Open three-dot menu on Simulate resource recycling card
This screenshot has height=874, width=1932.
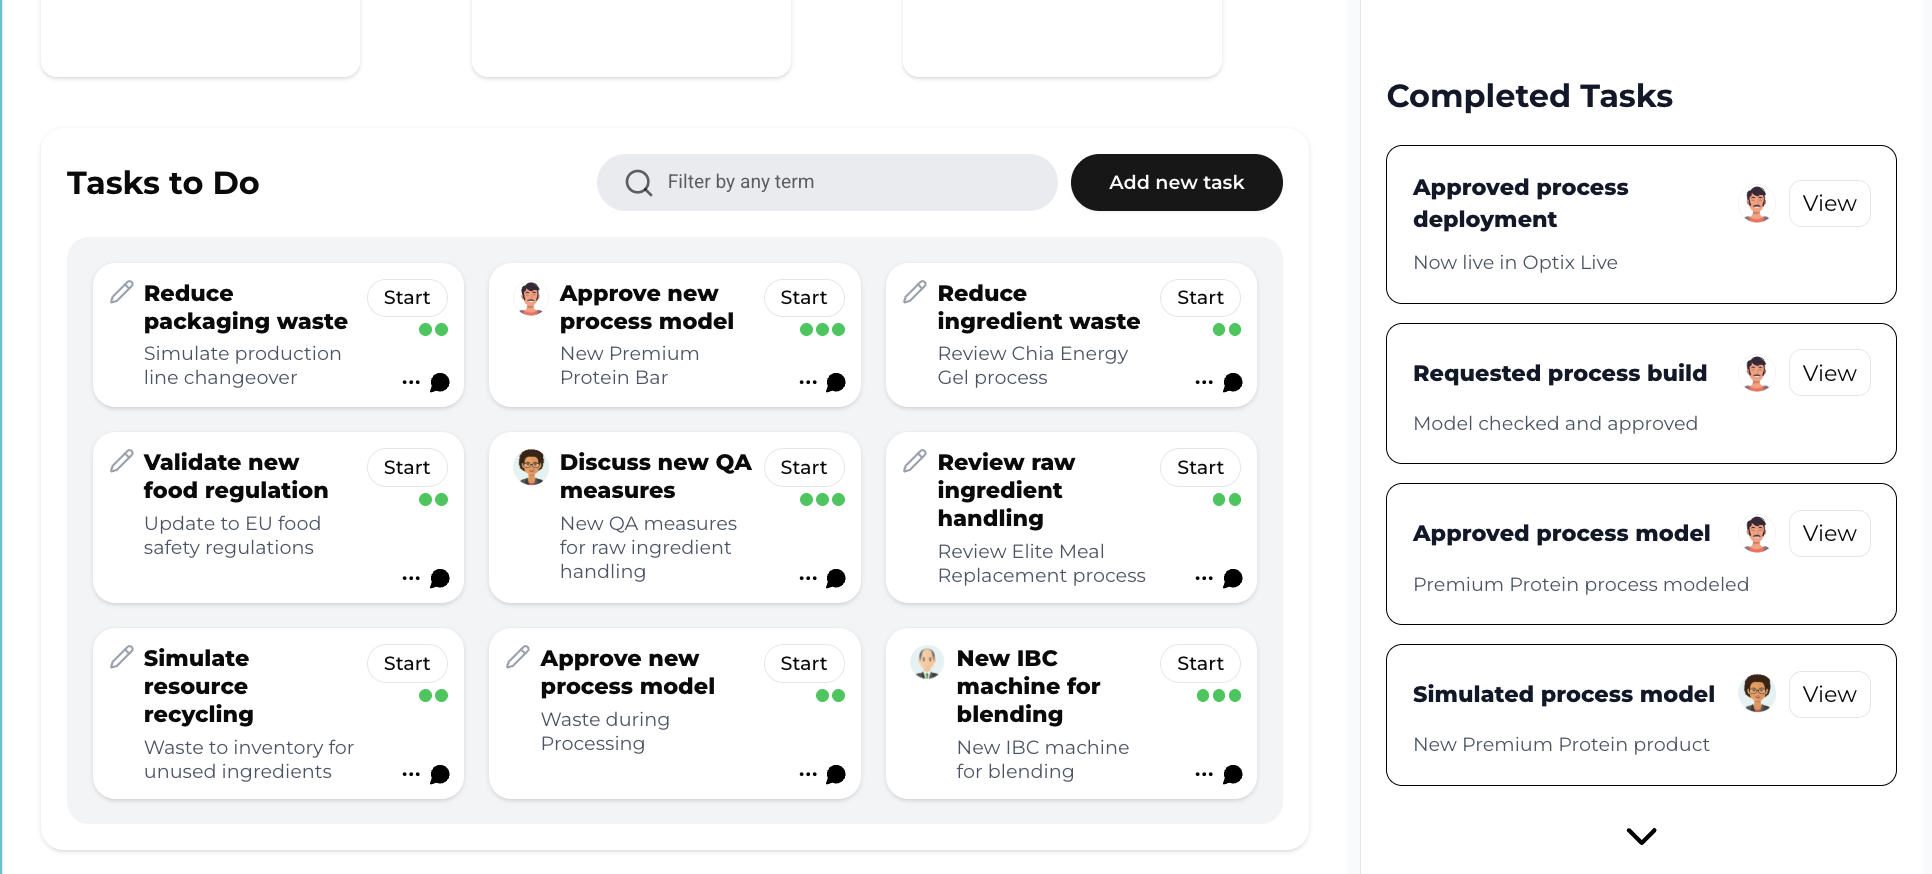pos(411,774)
